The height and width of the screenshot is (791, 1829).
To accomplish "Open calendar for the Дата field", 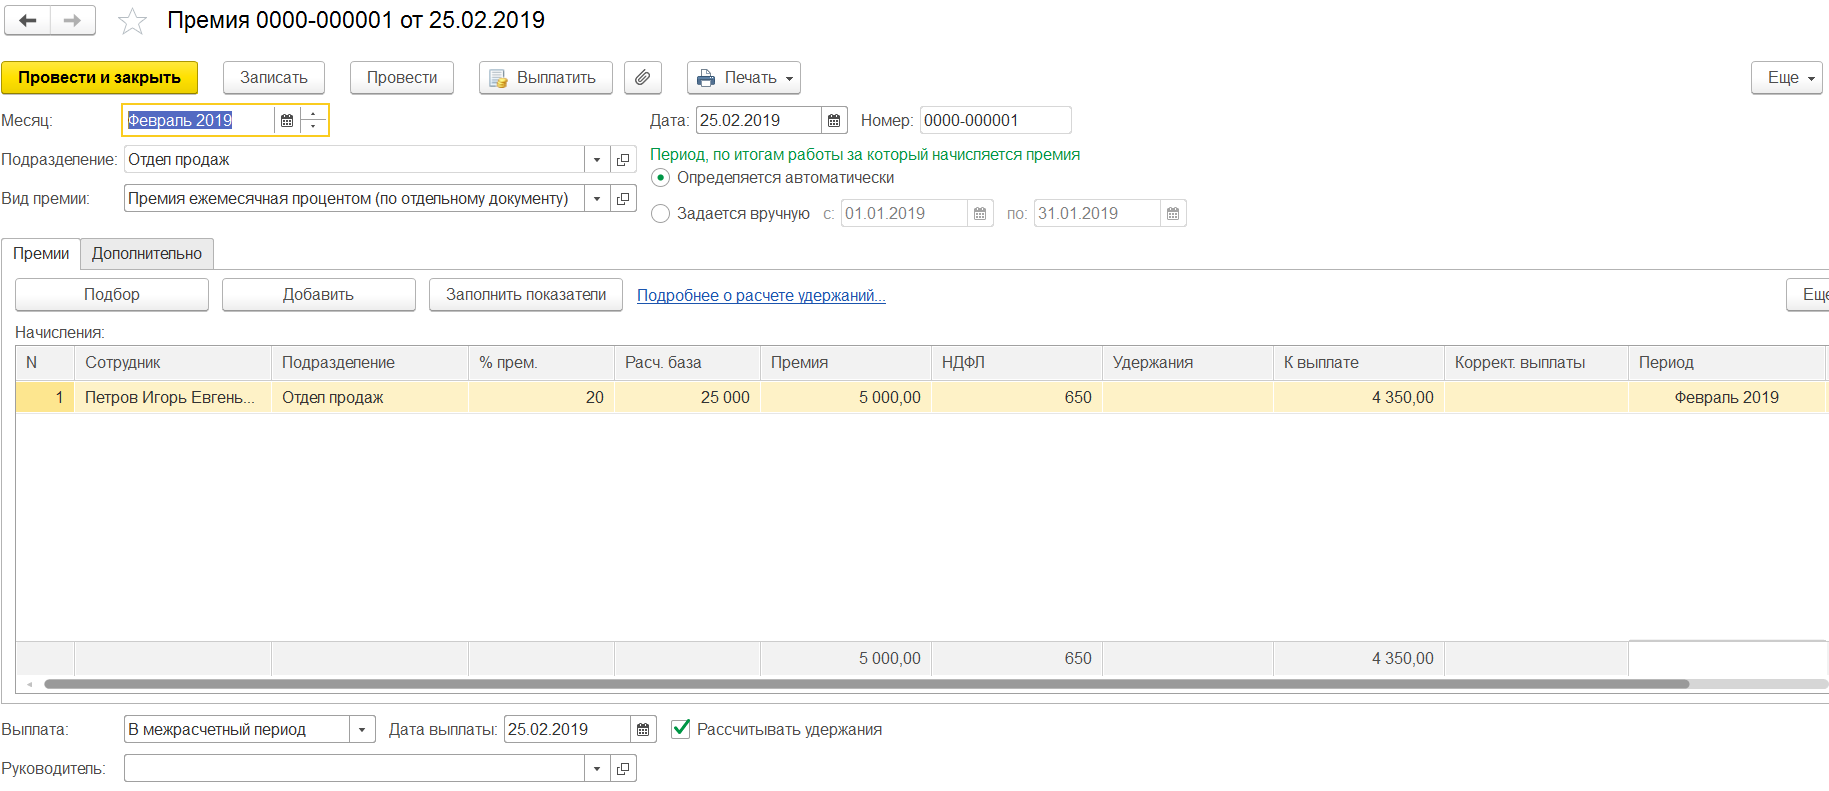I will 834,121.
